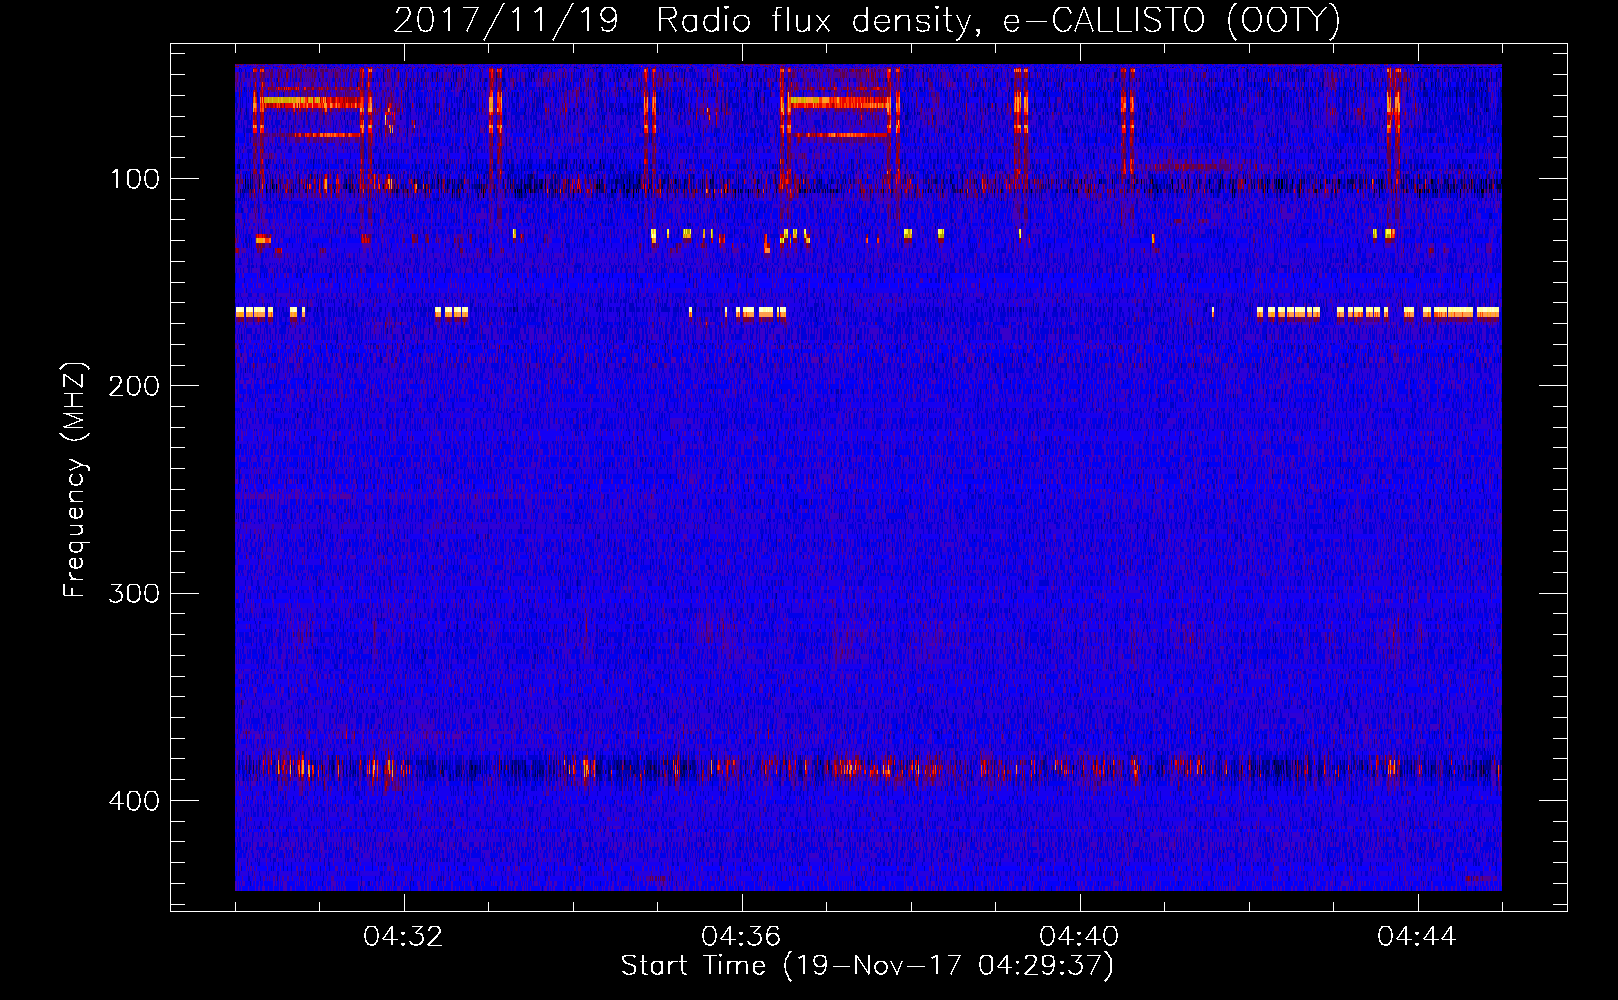
Task: Click the '100' frequency tick label
Action: tap(134, 179)
